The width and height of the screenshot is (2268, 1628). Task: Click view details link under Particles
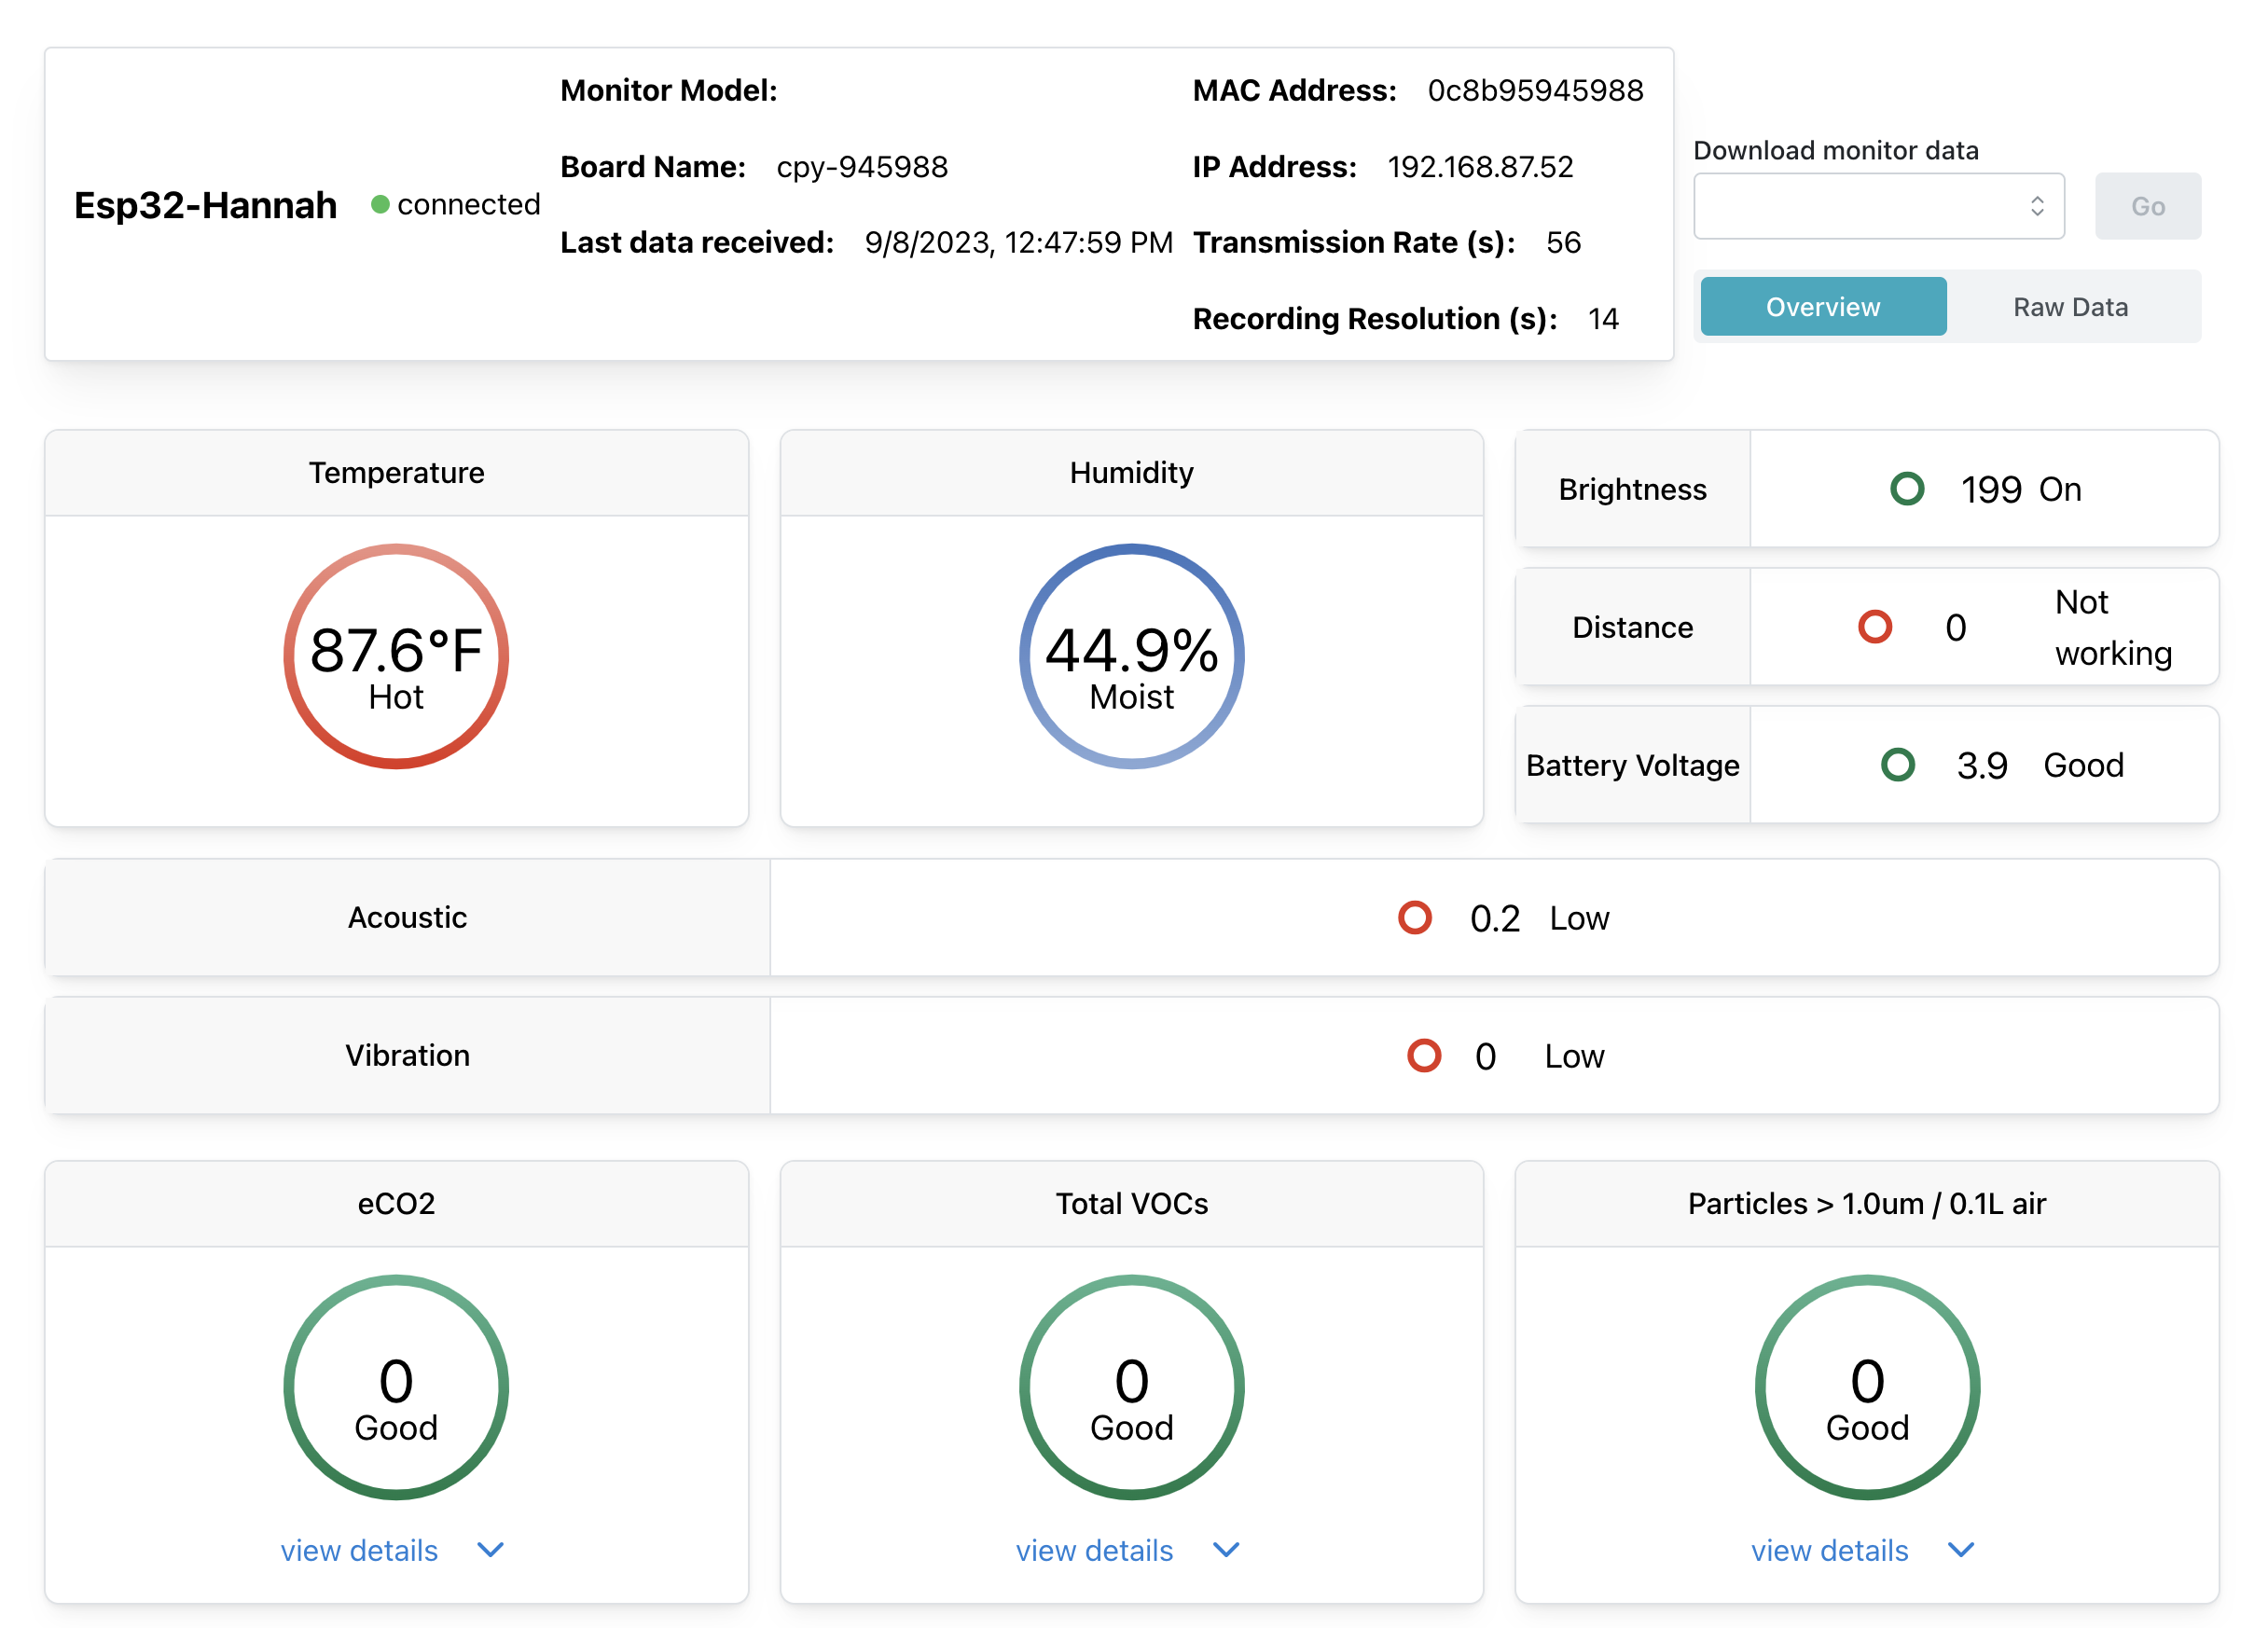(x=1829, y=1550)
